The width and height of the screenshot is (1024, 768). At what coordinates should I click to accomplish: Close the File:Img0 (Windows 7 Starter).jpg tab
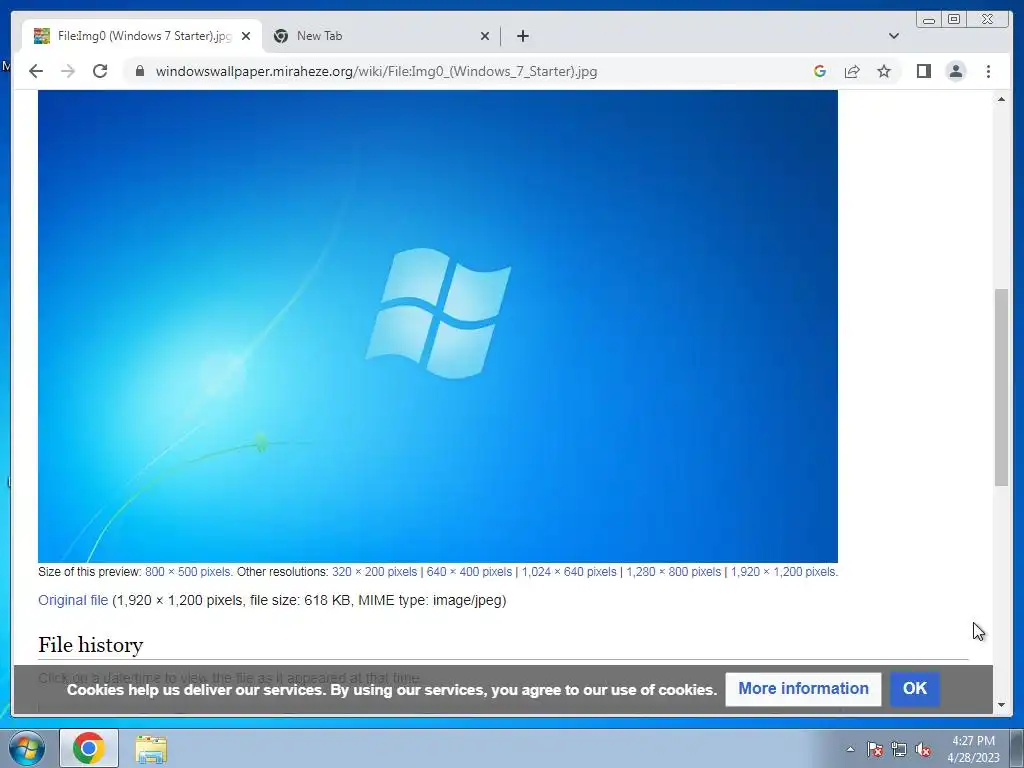246,36
